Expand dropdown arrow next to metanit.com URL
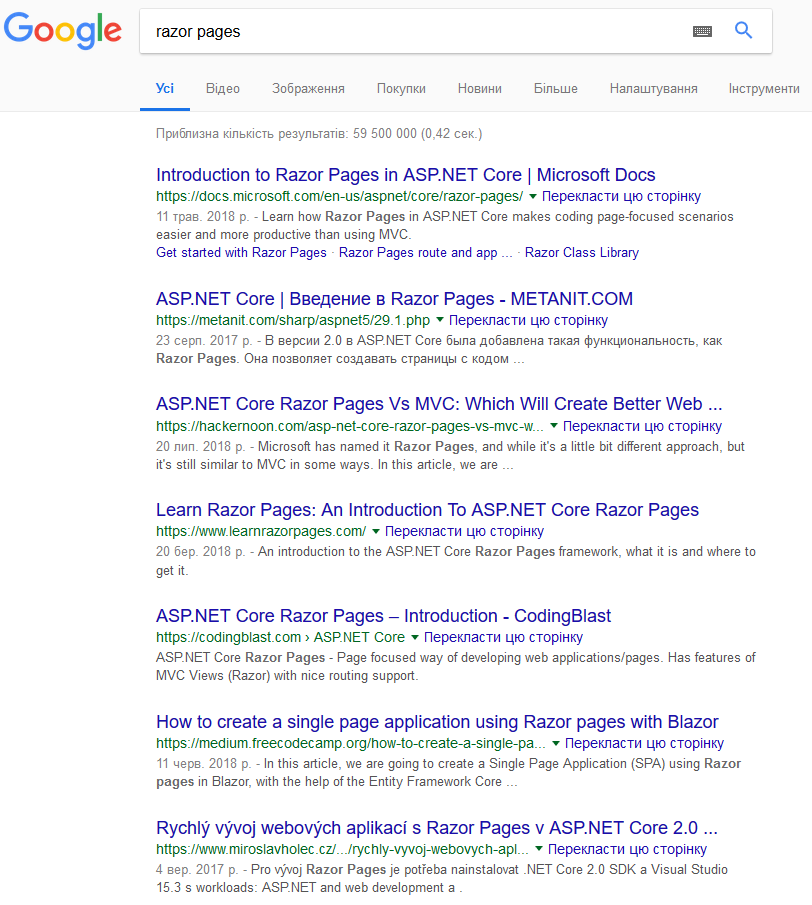Image resolution: width=812 pixels, height=905 pixels. pos(440,320)
